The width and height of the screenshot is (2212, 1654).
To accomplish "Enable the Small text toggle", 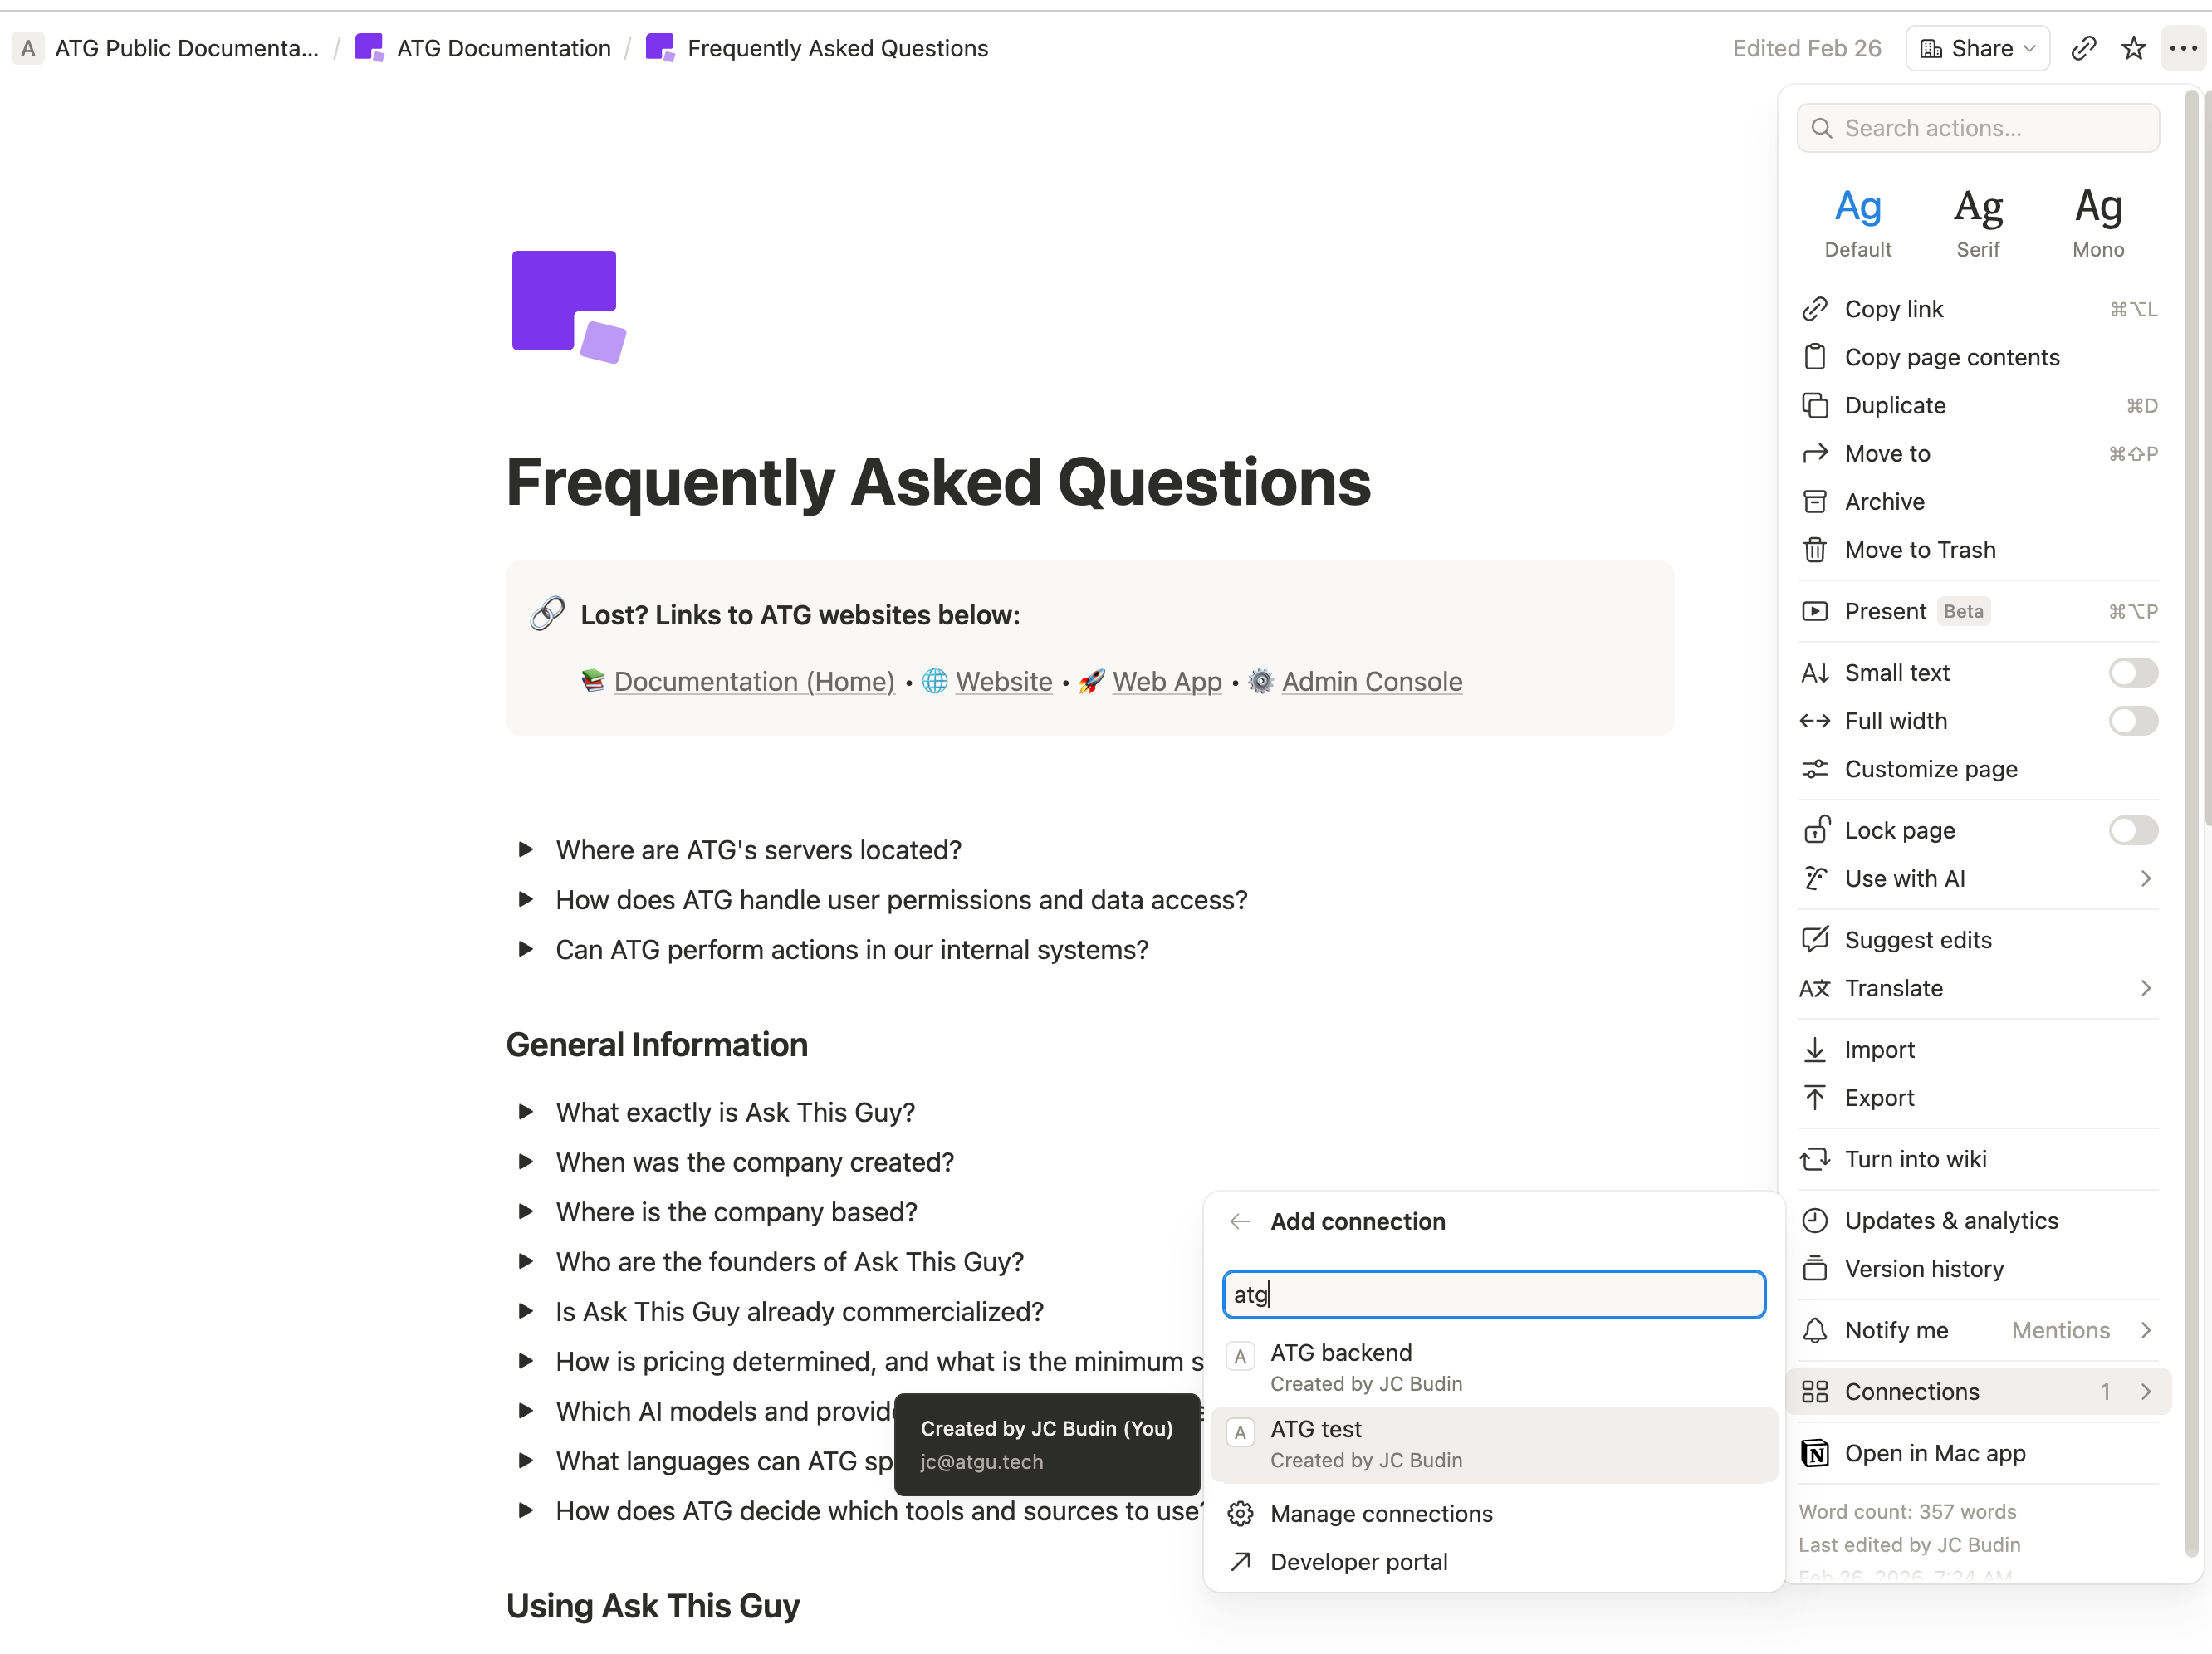I will pyautogui.click(x=2133, y=672).
